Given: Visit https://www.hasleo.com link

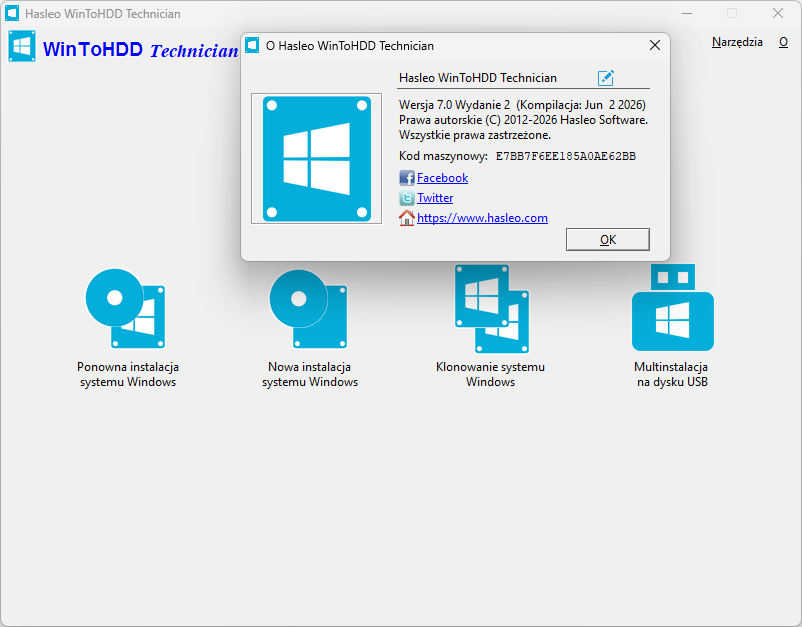Looking at the screenshot, I should pos(482,218).
